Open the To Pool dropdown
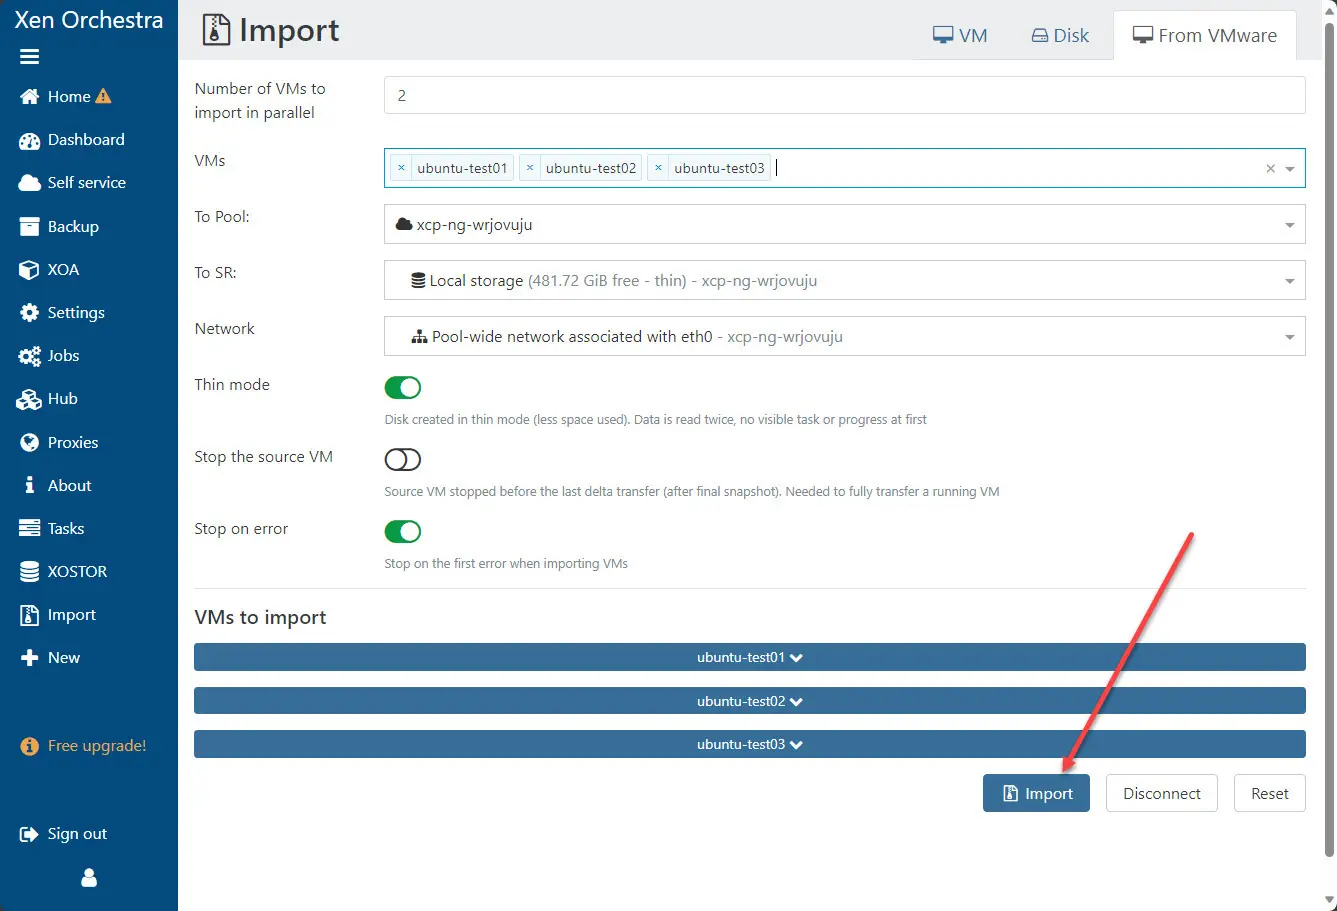This screenshot has height=911, width=1337. pos(844,225)
